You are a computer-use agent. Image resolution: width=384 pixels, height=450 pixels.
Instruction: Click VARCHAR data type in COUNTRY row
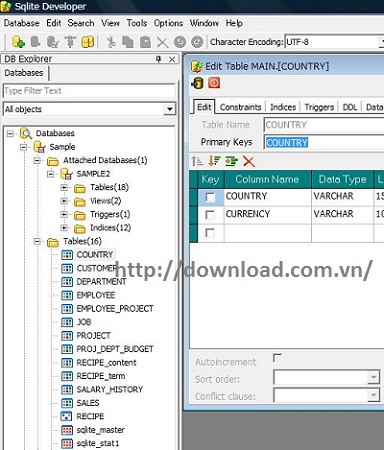[342, 196]
